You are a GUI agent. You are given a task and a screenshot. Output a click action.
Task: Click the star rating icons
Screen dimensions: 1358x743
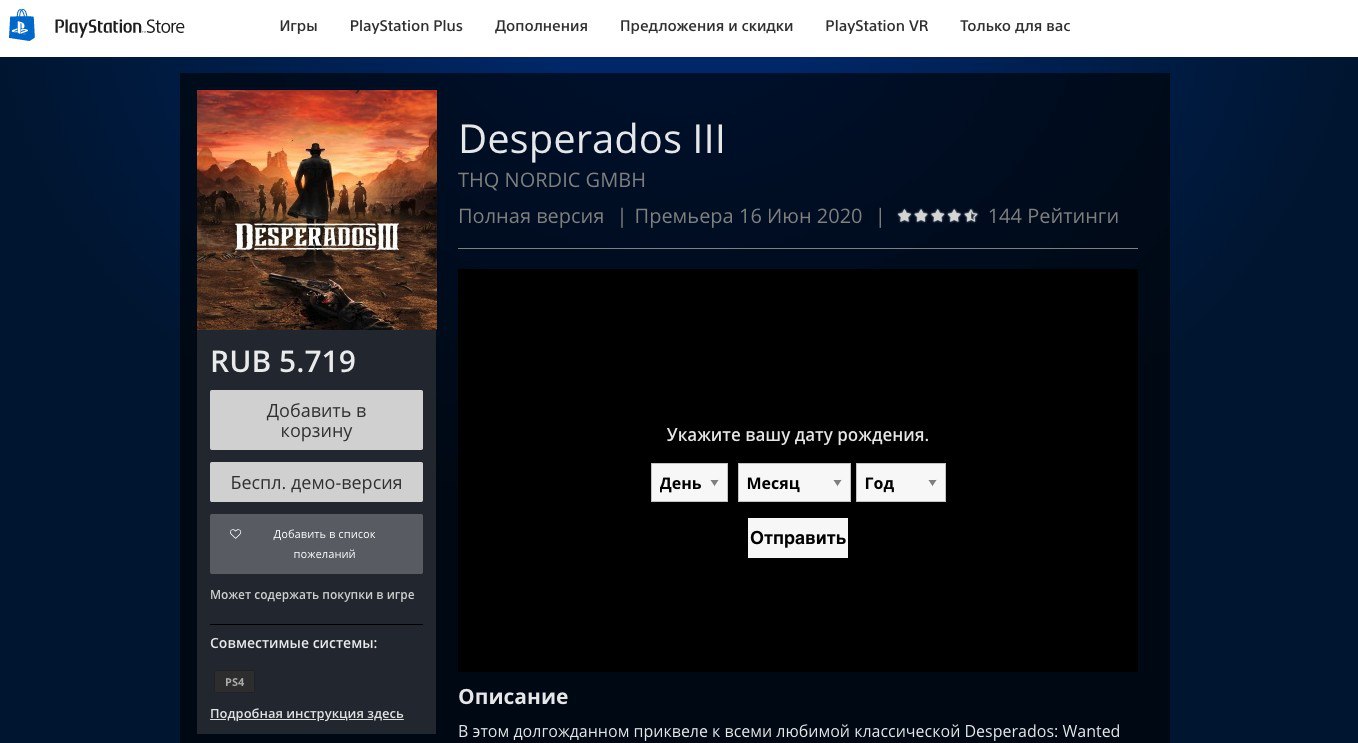click(x=937, y=216)
